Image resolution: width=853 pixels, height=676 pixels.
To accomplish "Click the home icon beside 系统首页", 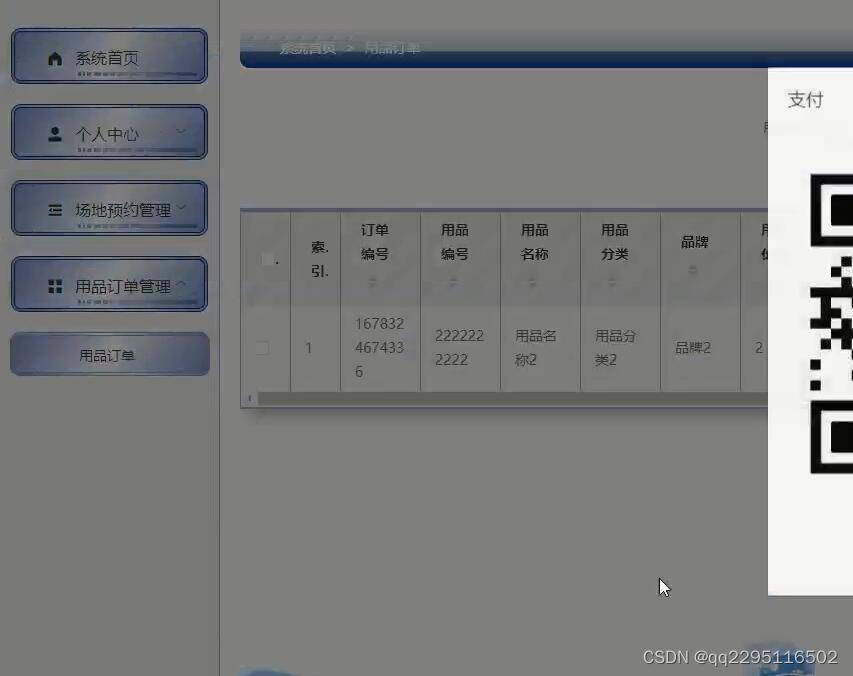I will coord(55,58).
